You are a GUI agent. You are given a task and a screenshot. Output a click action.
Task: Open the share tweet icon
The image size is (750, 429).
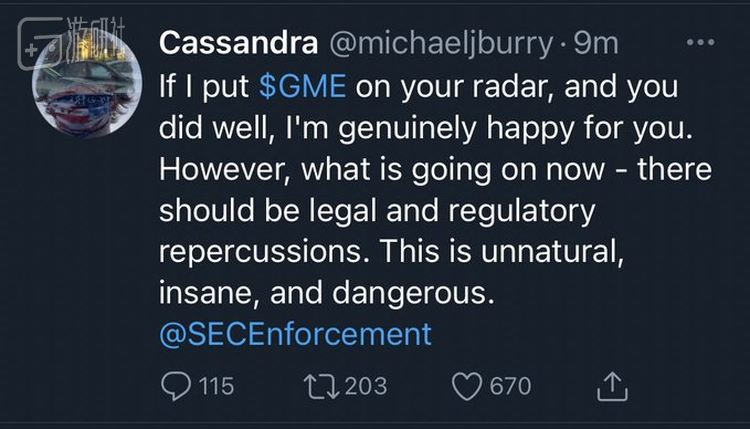click(612, 384)
